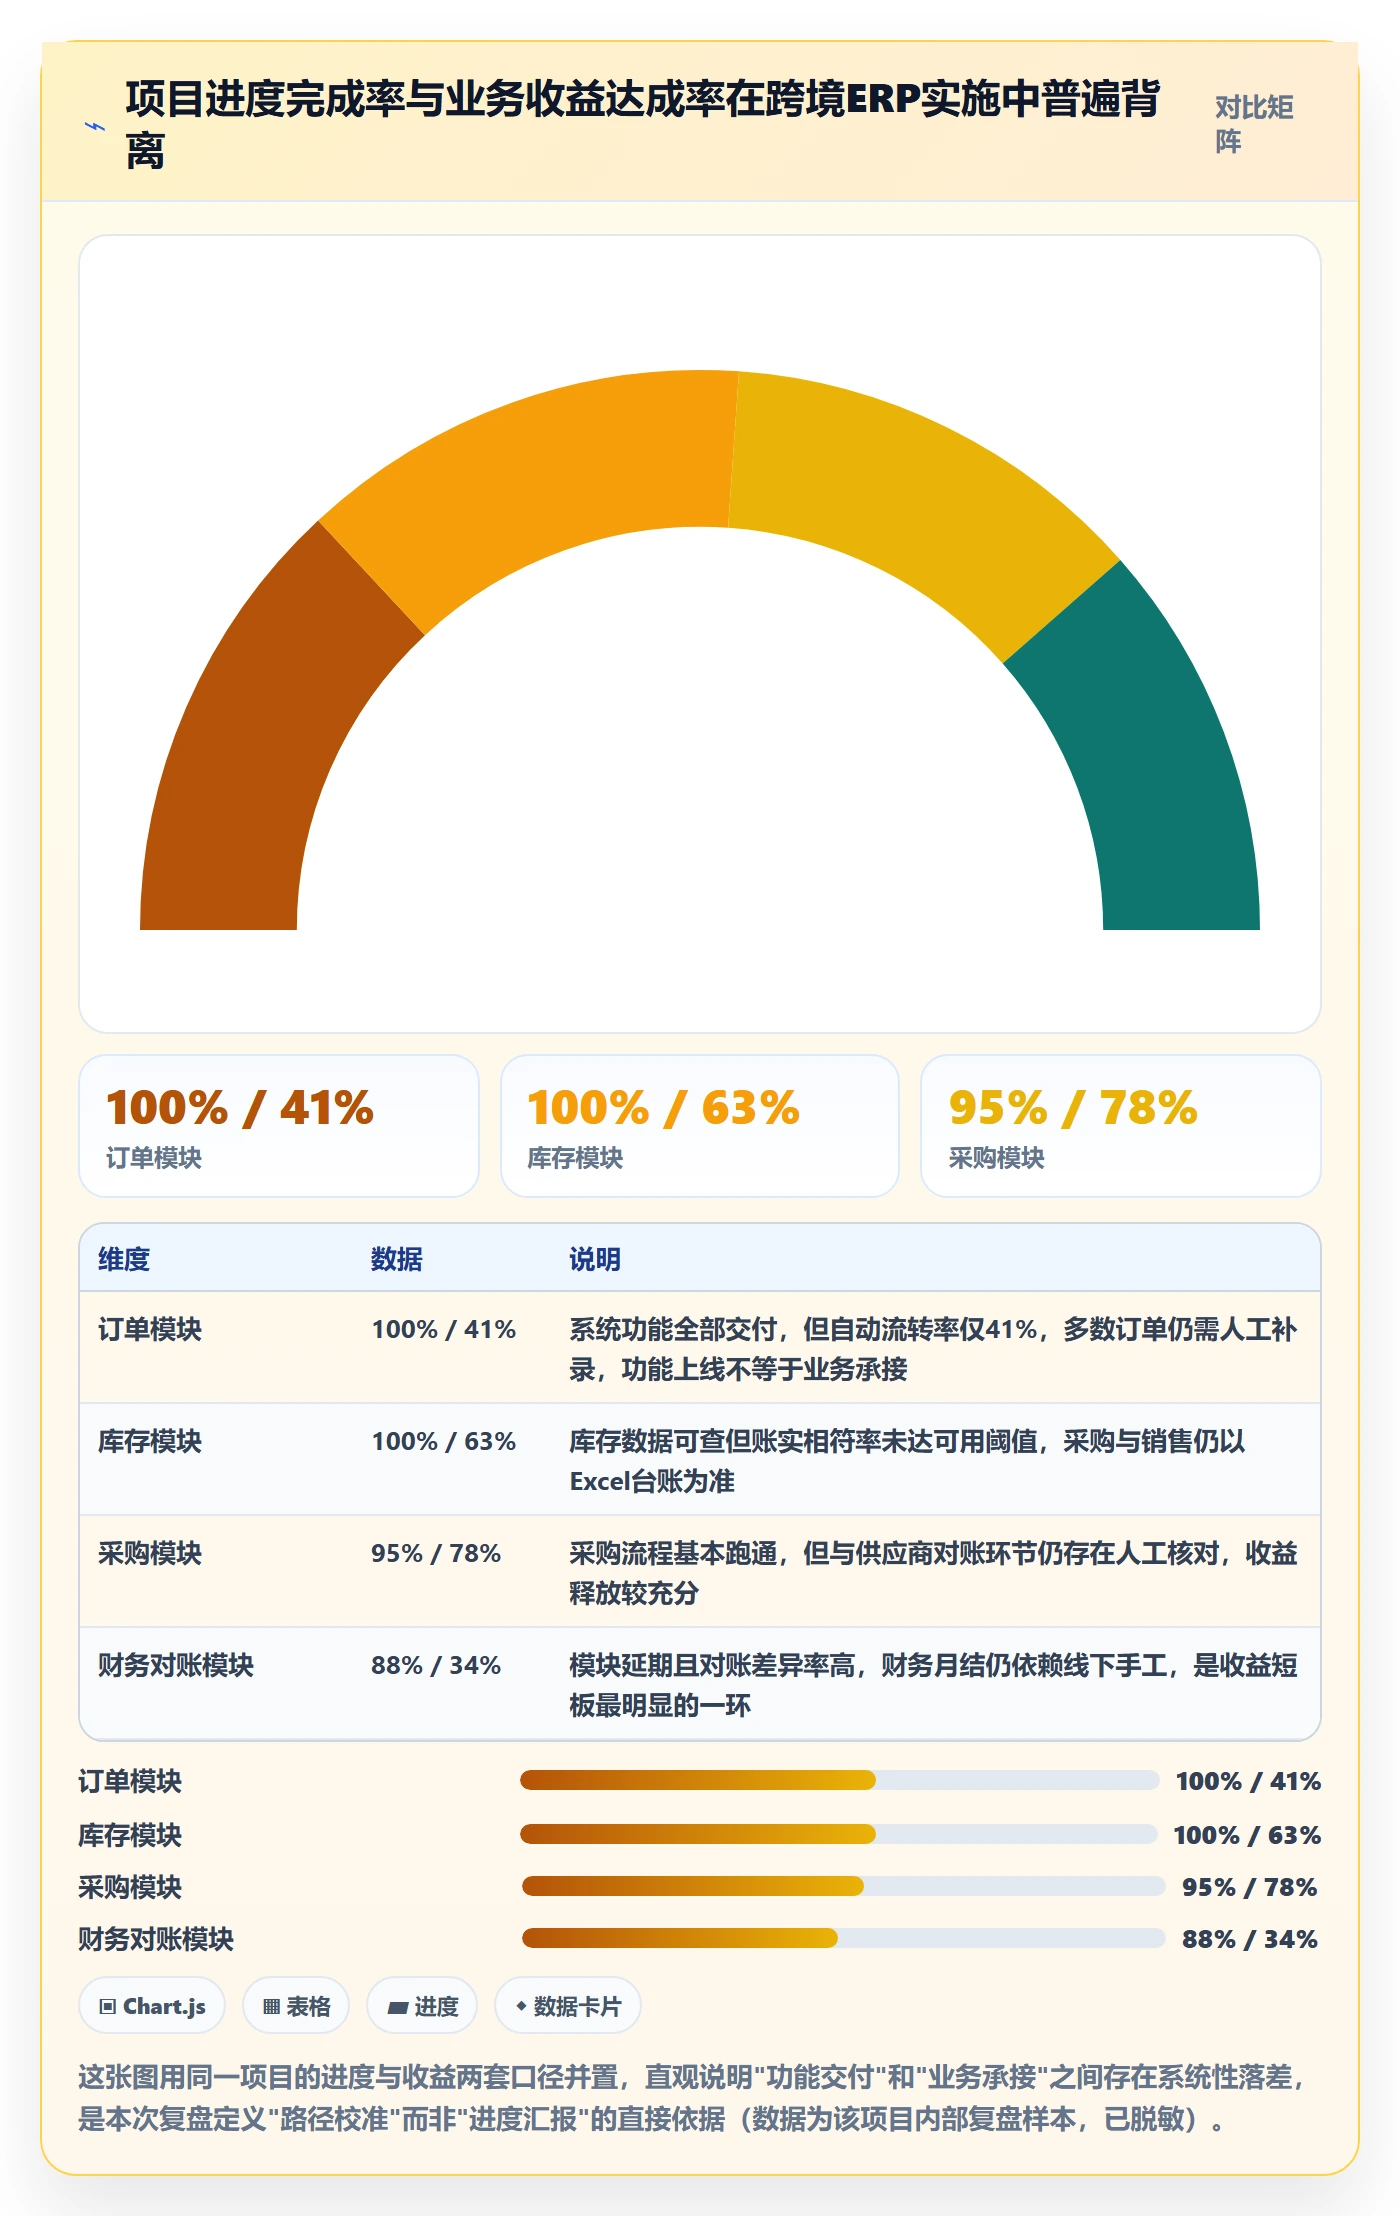Click the 88% / 34% table data cell
The image size is (1400, 2216).
point(436,1665)
